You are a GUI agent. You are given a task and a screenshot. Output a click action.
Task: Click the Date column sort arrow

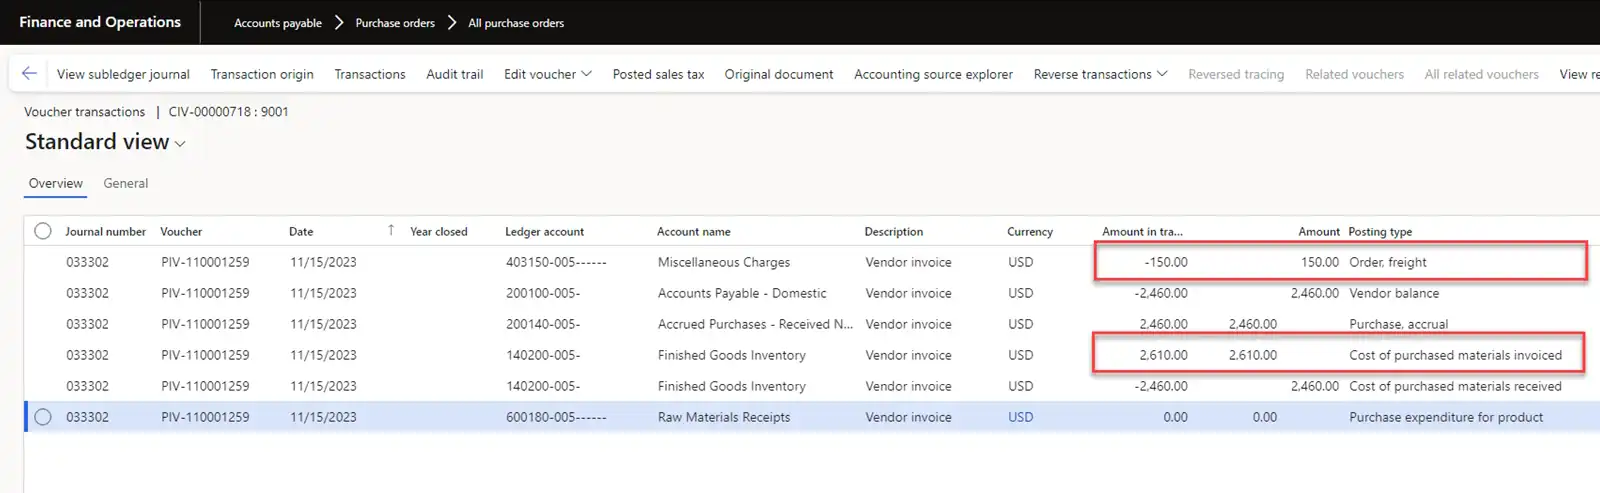[390, 231]
